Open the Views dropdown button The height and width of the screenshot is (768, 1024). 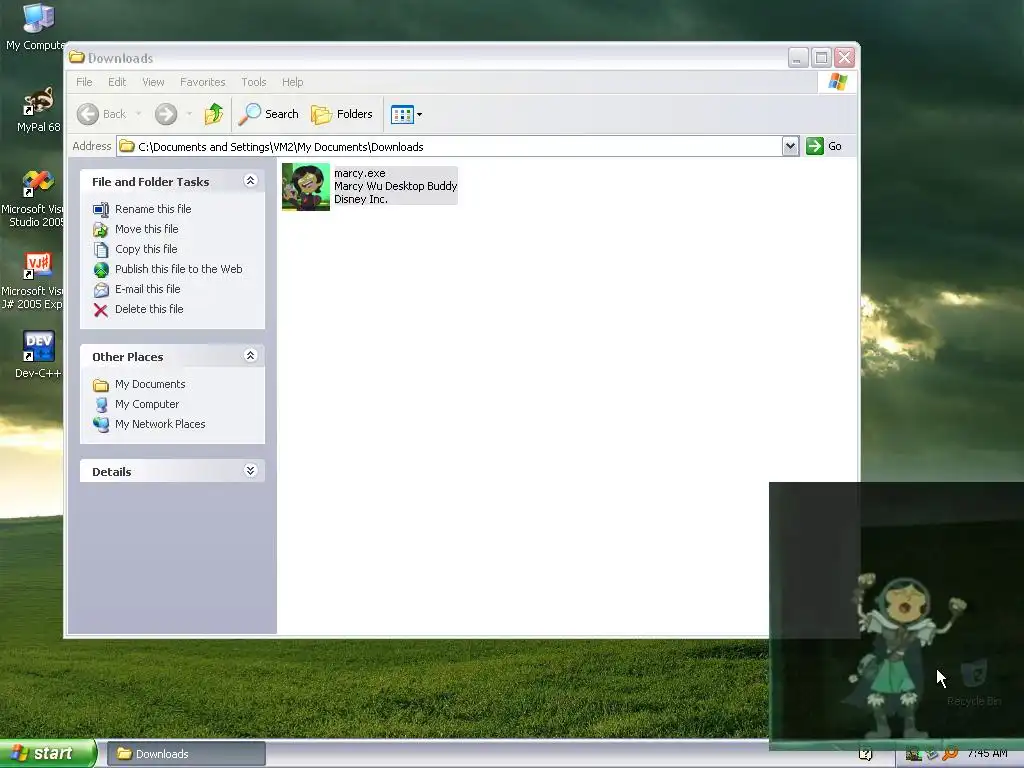point(406,114)
